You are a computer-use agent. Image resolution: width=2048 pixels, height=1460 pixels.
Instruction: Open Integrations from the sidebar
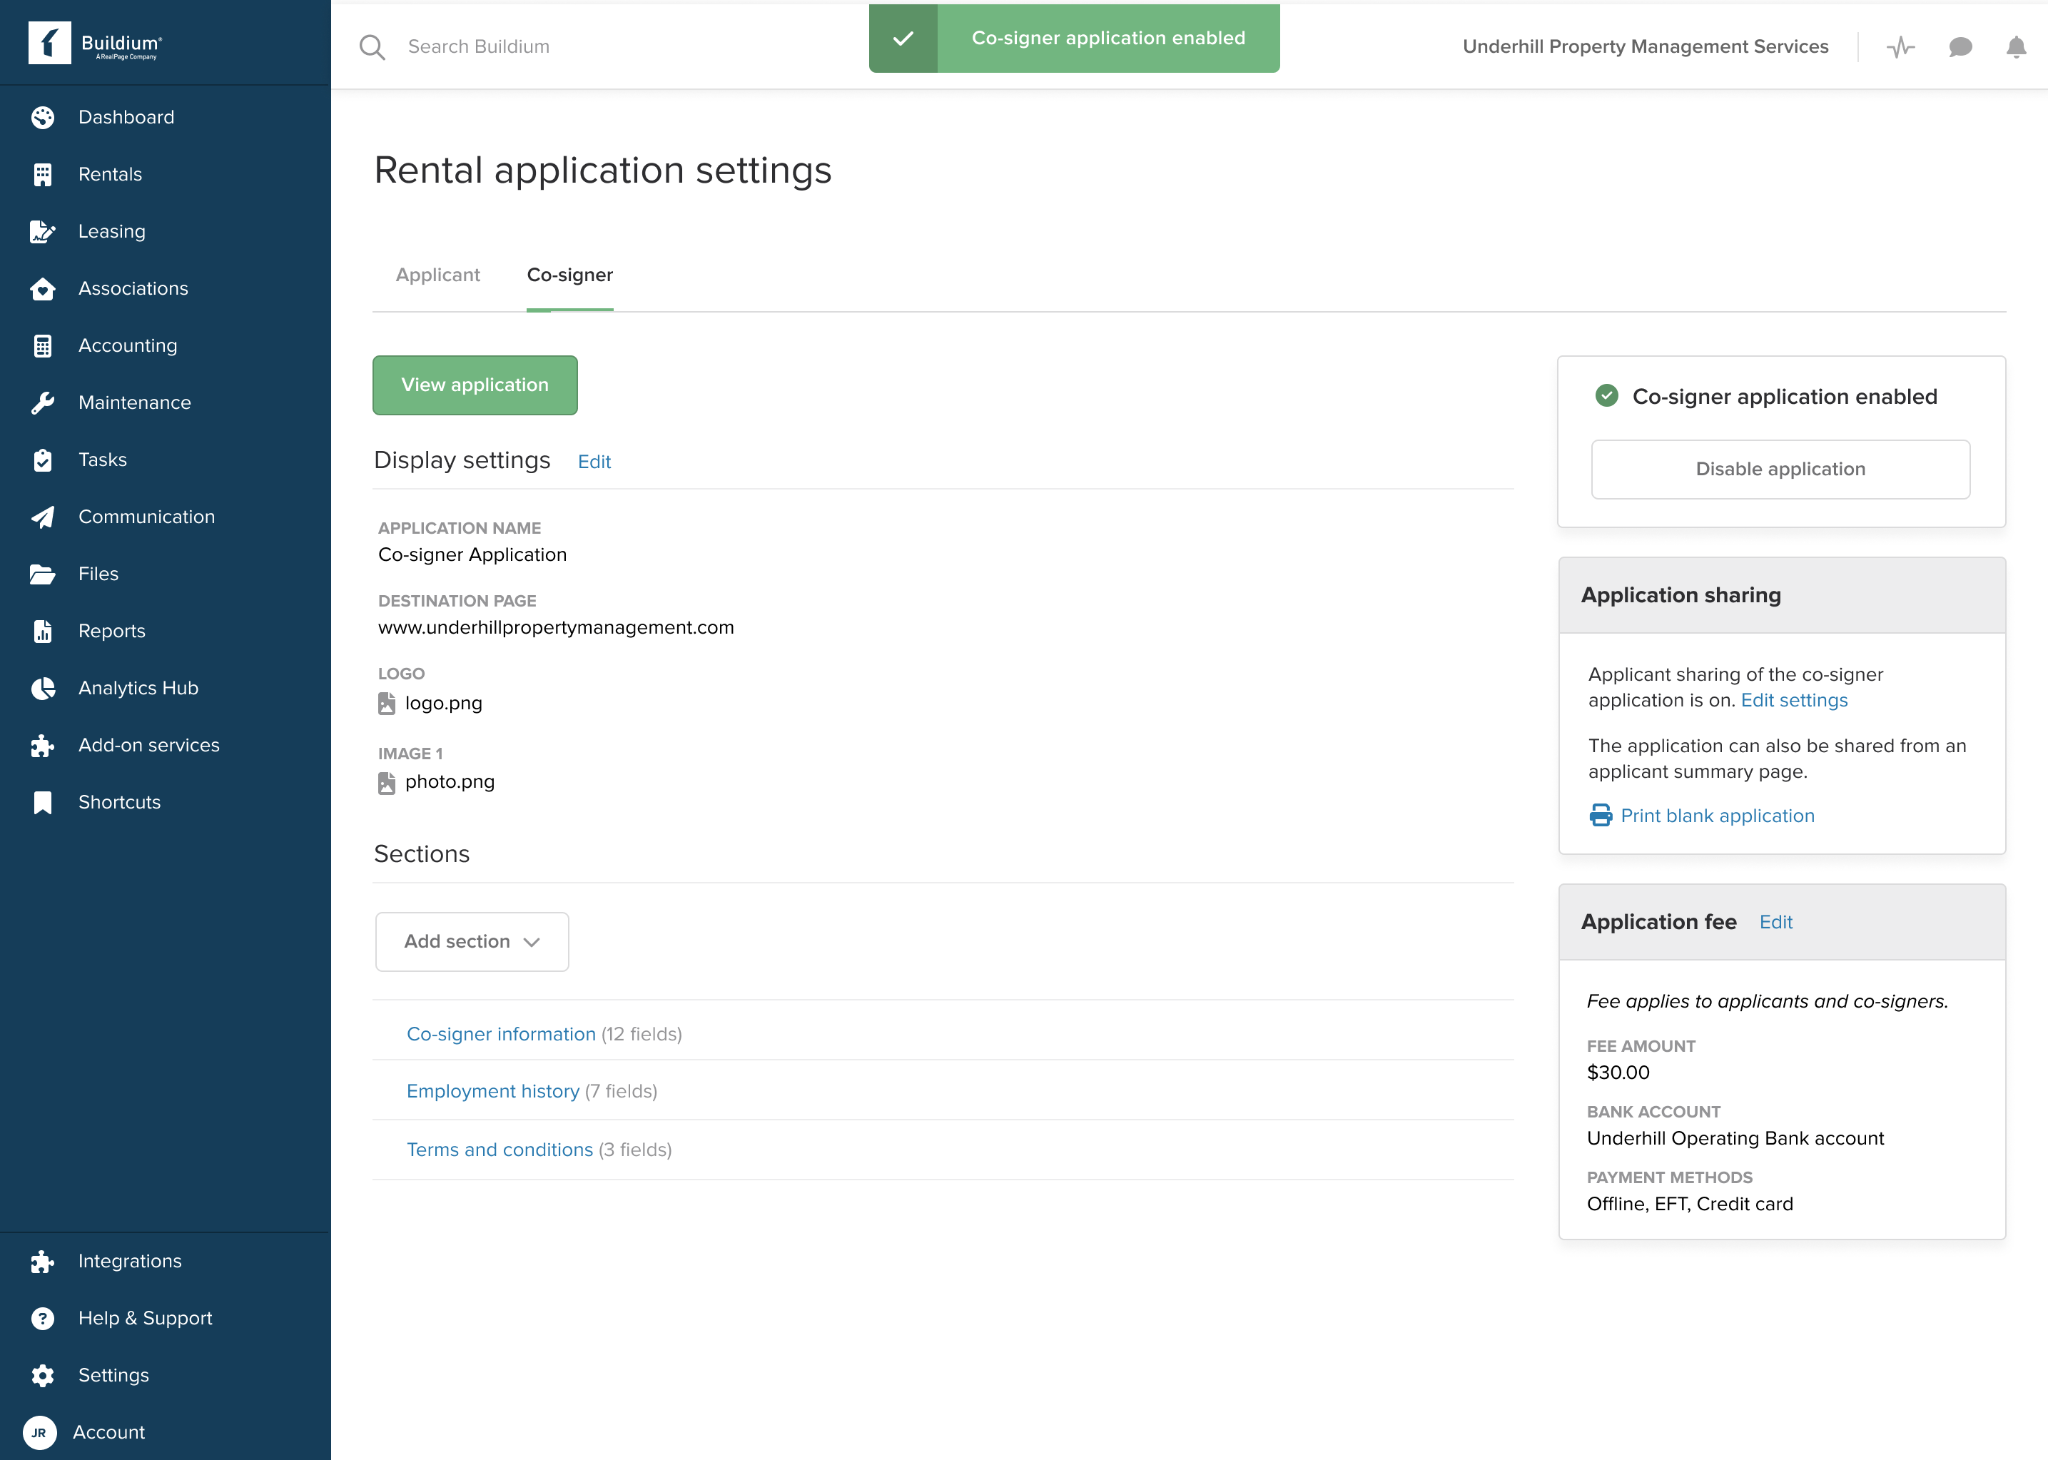coord(129,1260)
